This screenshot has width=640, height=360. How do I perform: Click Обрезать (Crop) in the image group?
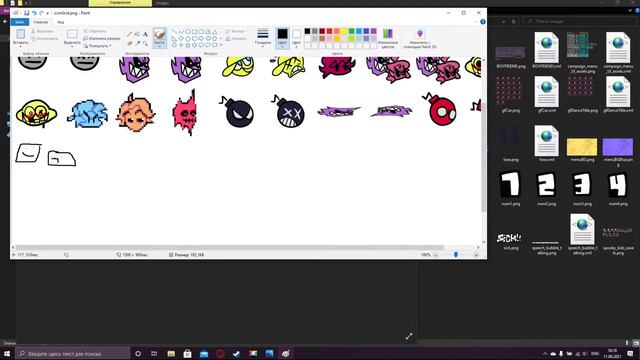(95, 31)
